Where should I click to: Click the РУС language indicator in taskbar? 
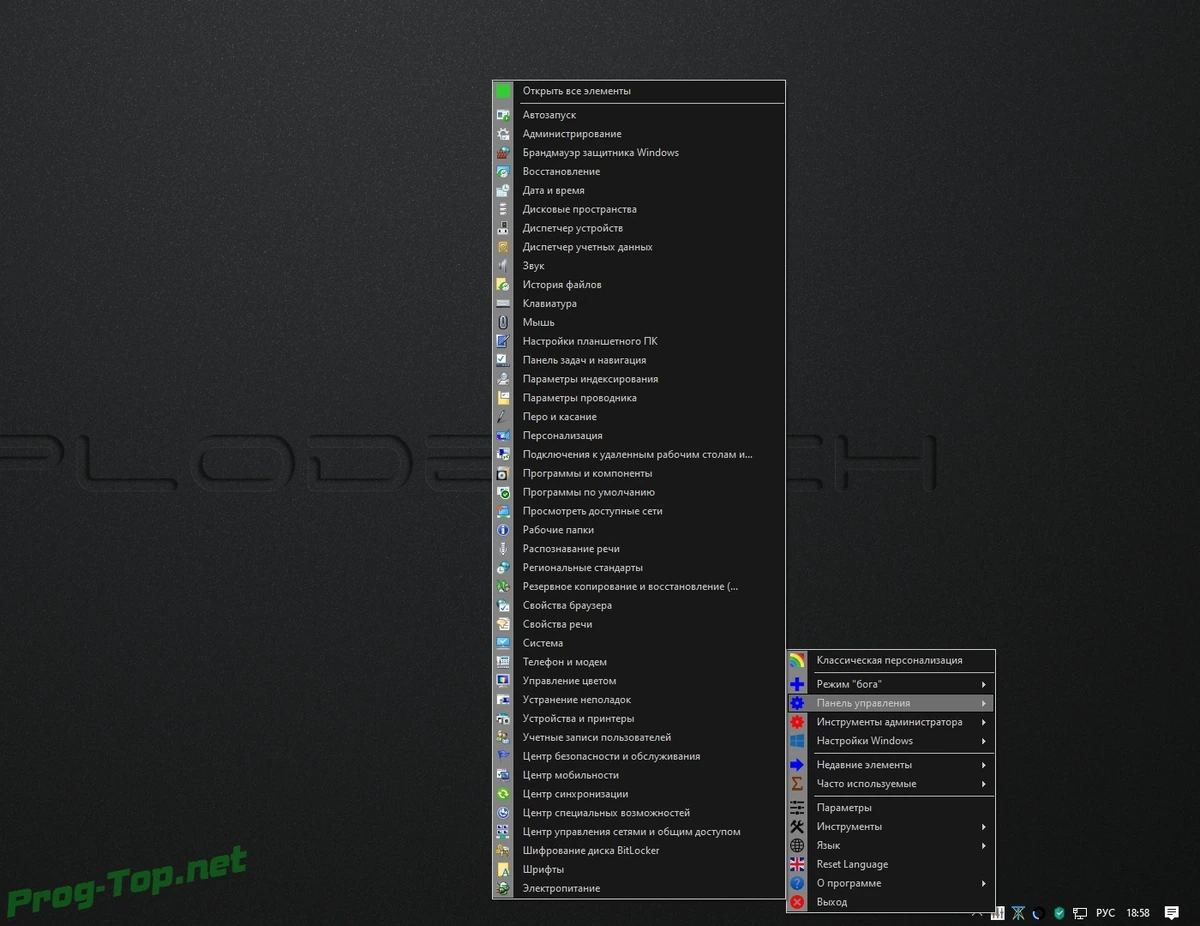pos(1105,913)
